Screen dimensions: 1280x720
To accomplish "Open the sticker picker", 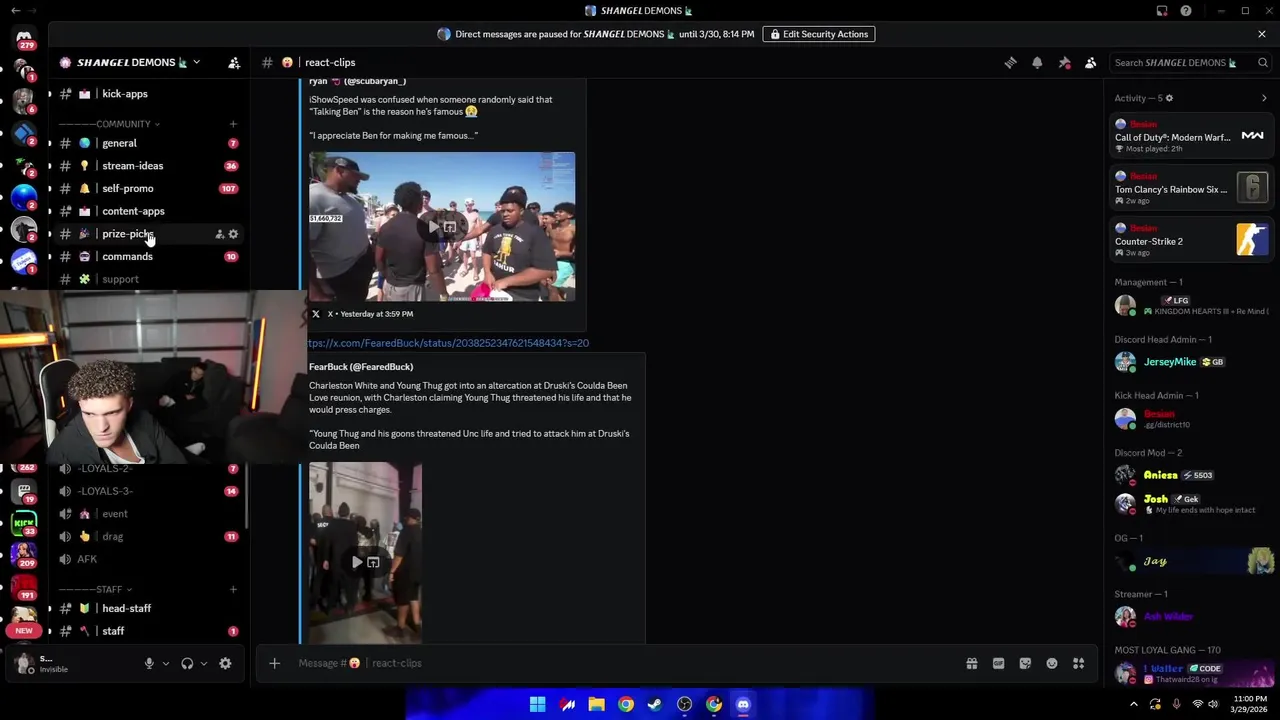I will [x=1025, y=663].
